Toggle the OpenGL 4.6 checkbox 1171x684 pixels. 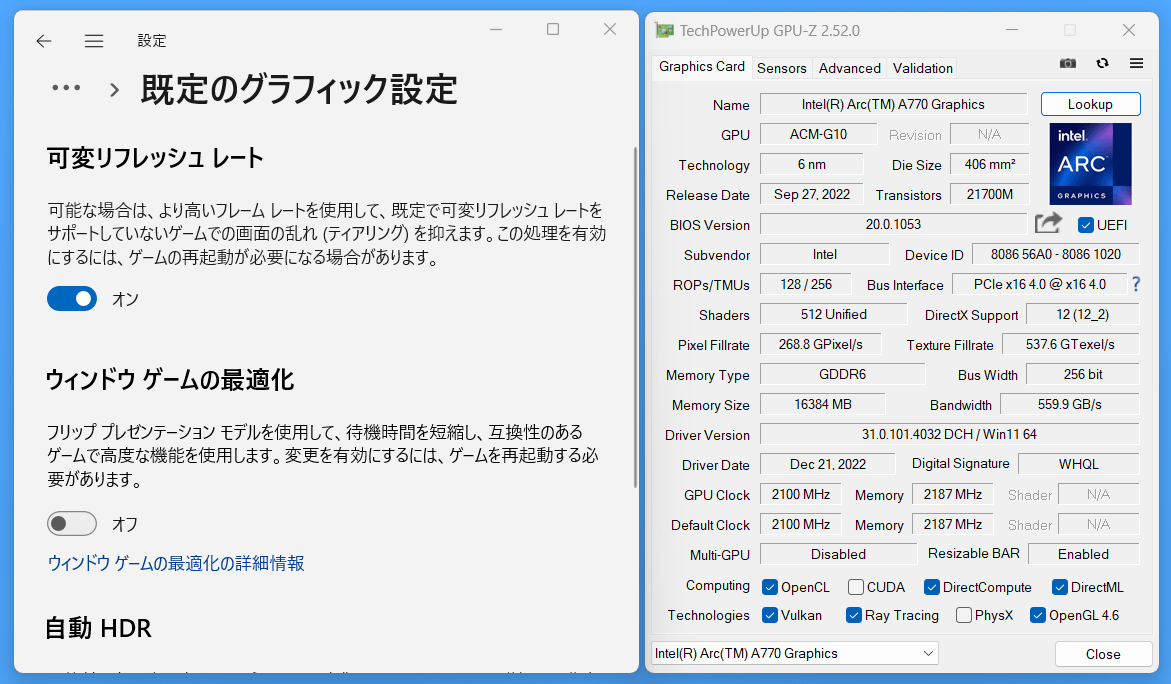click(x=1037, y=615)
